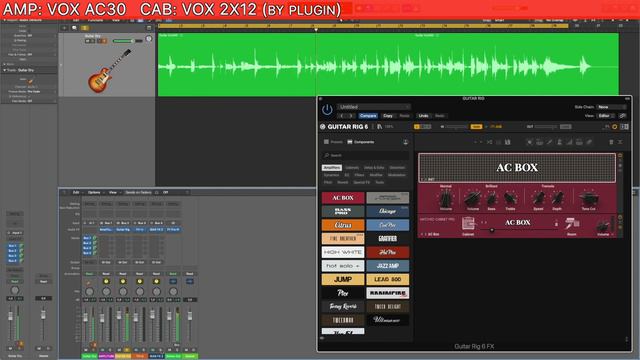Select the Jazz Amp component
Viewport: 640px width, 360px height.
pyautogui.click(x=387, y=266)
